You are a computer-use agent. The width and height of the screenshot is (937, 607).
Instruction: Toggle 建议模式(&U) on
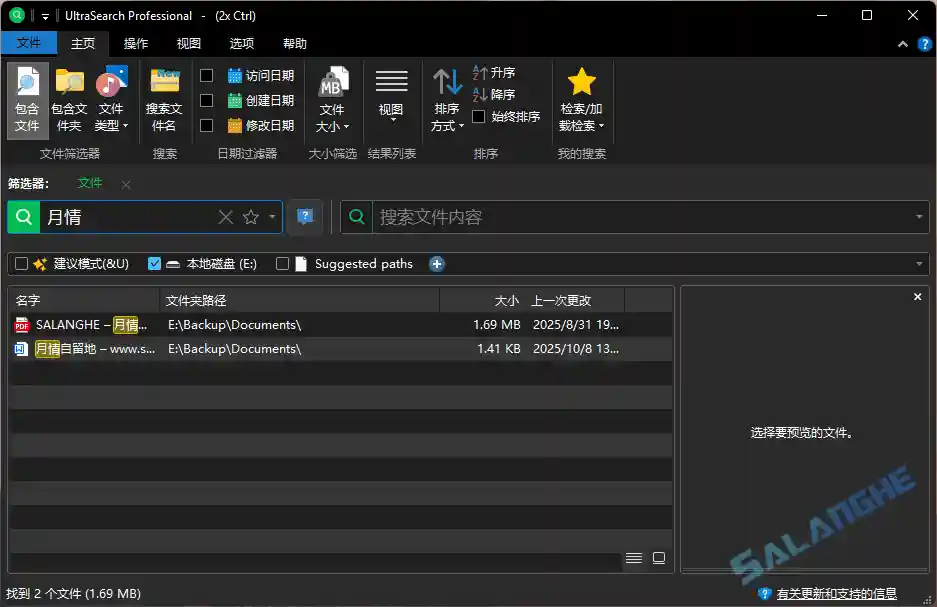click(21, 263)
